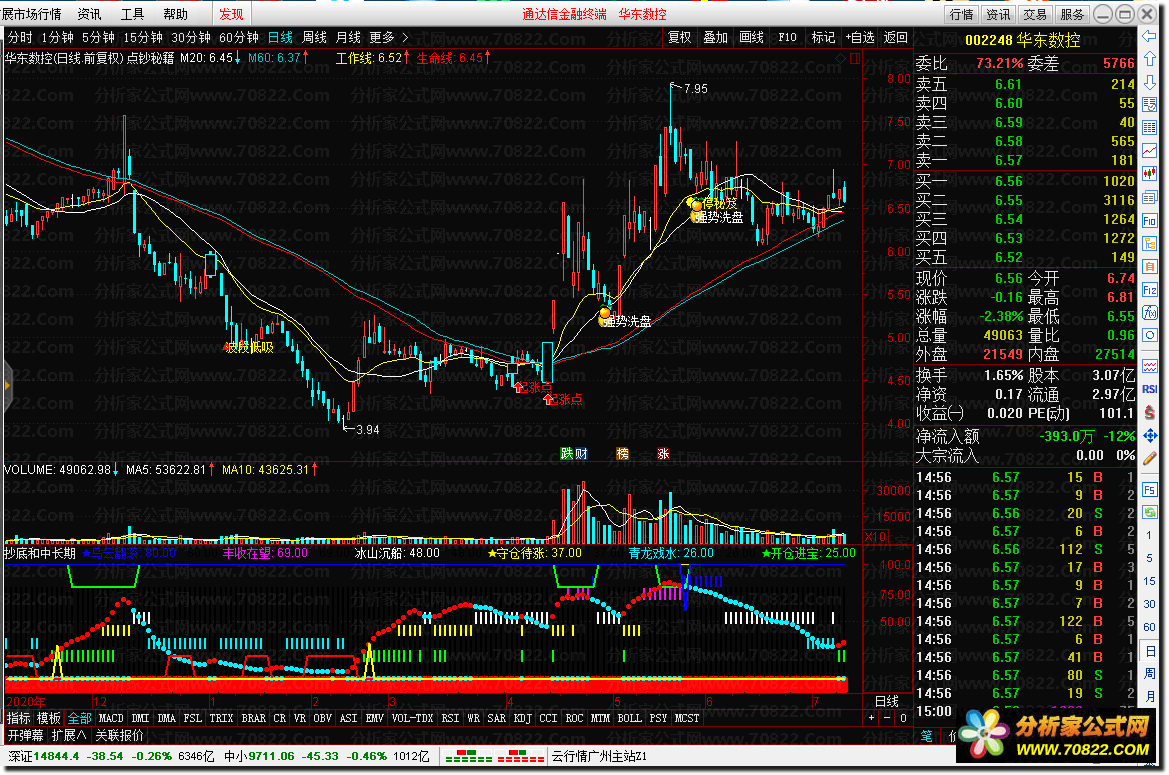Switch to 15分钟 chart period

[x=143, y=37]
